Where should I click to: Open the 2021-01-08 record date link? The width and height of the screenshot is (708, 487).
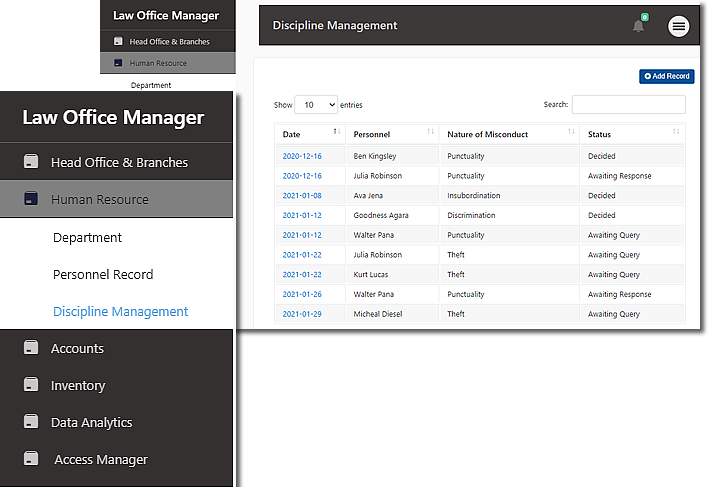pyautogui.click(x=301, y=195)
